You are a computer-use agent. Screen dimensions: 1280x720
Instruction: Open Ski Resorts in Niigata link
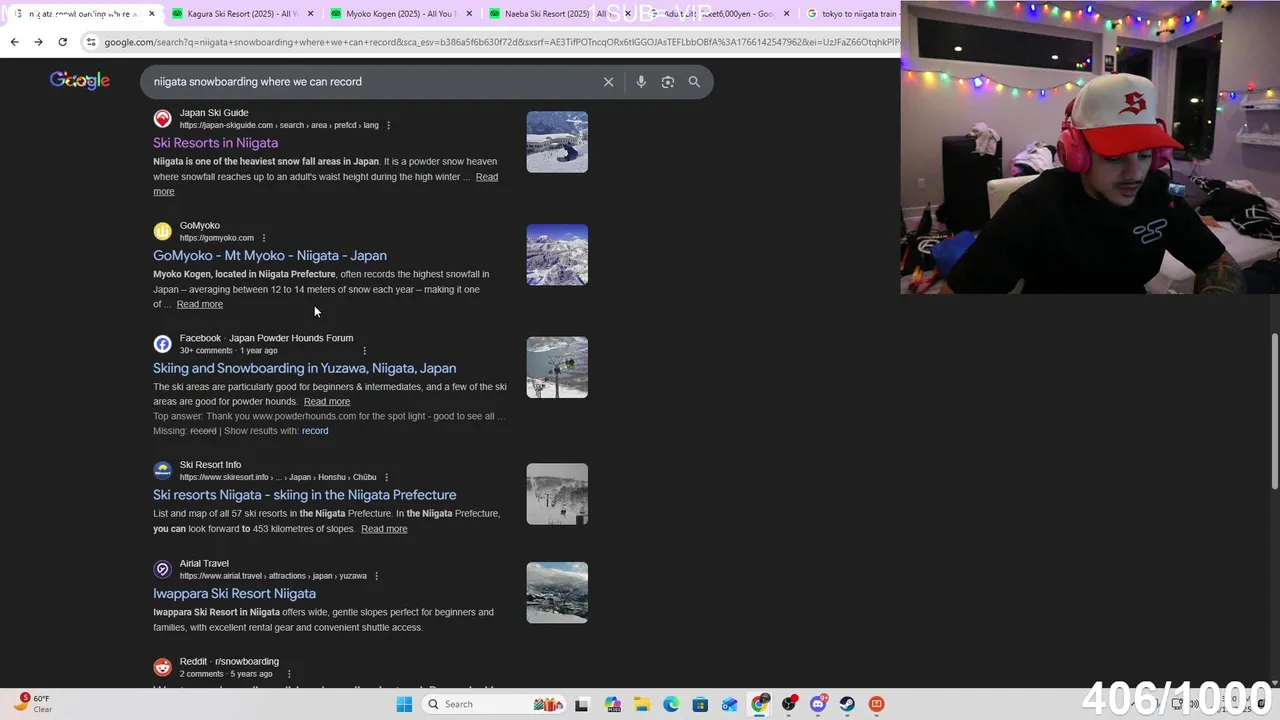click(x=216, y=143)
